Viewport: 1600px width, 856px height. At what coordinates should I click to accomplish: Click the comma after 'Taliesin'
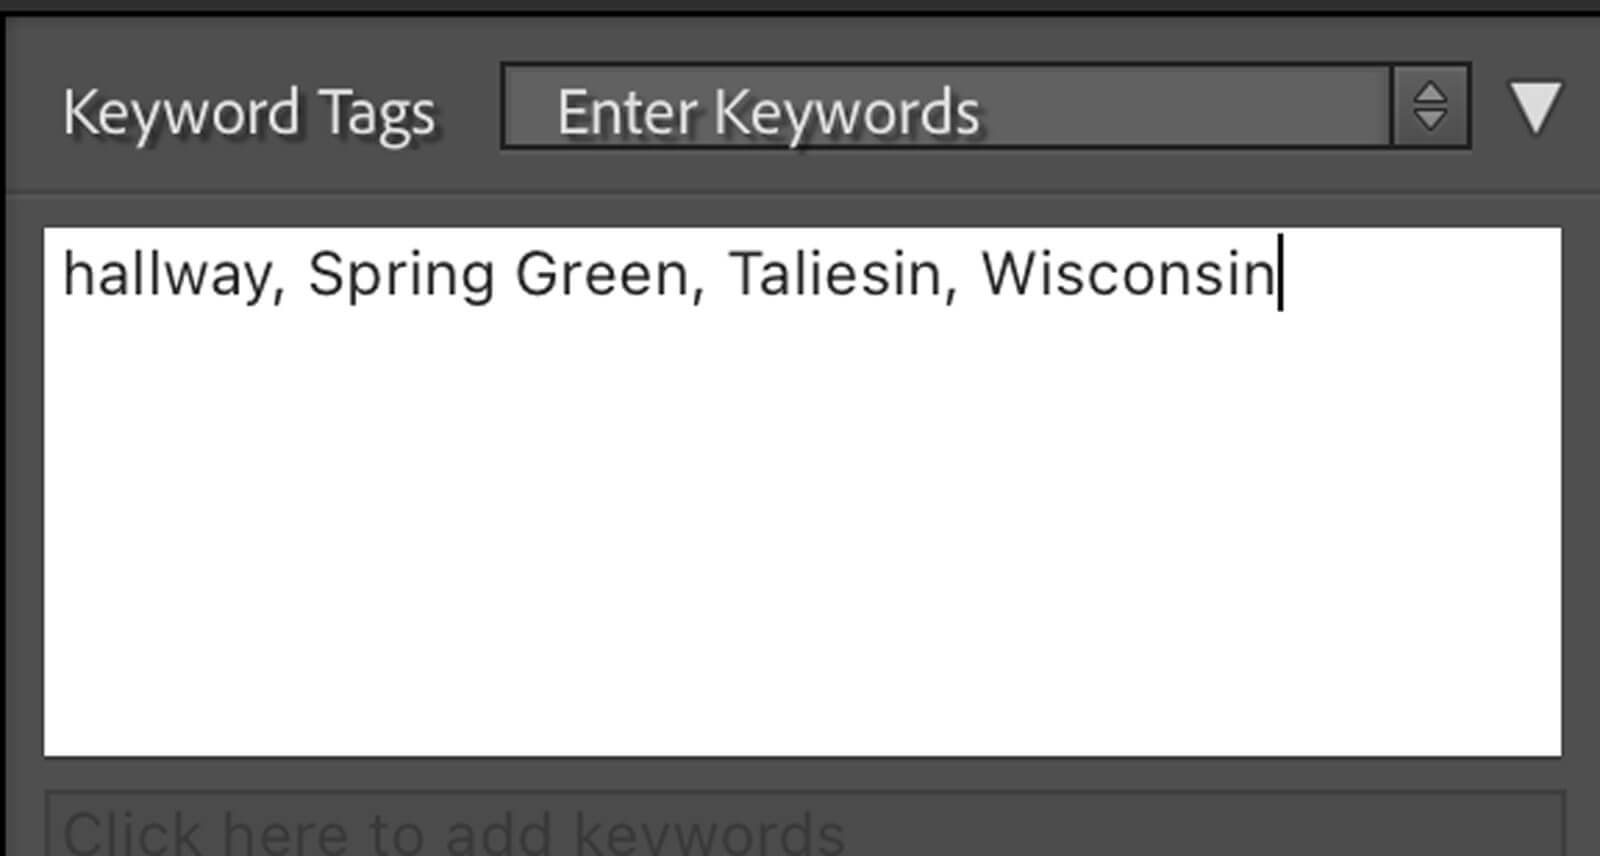949,288
